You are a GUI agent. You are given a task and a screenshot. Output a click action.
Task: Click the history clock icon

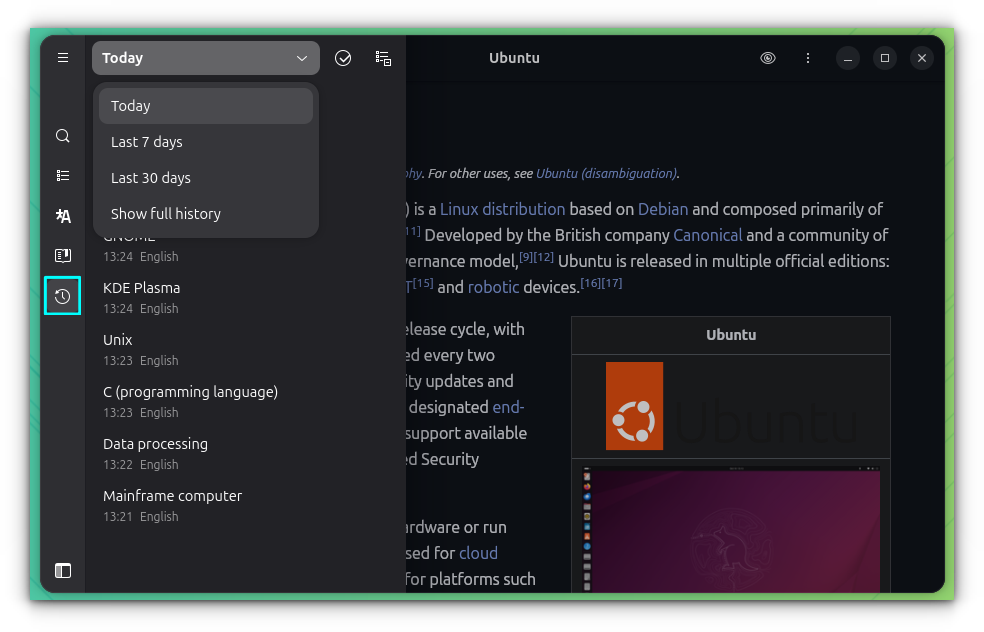(x=63, y=296)
